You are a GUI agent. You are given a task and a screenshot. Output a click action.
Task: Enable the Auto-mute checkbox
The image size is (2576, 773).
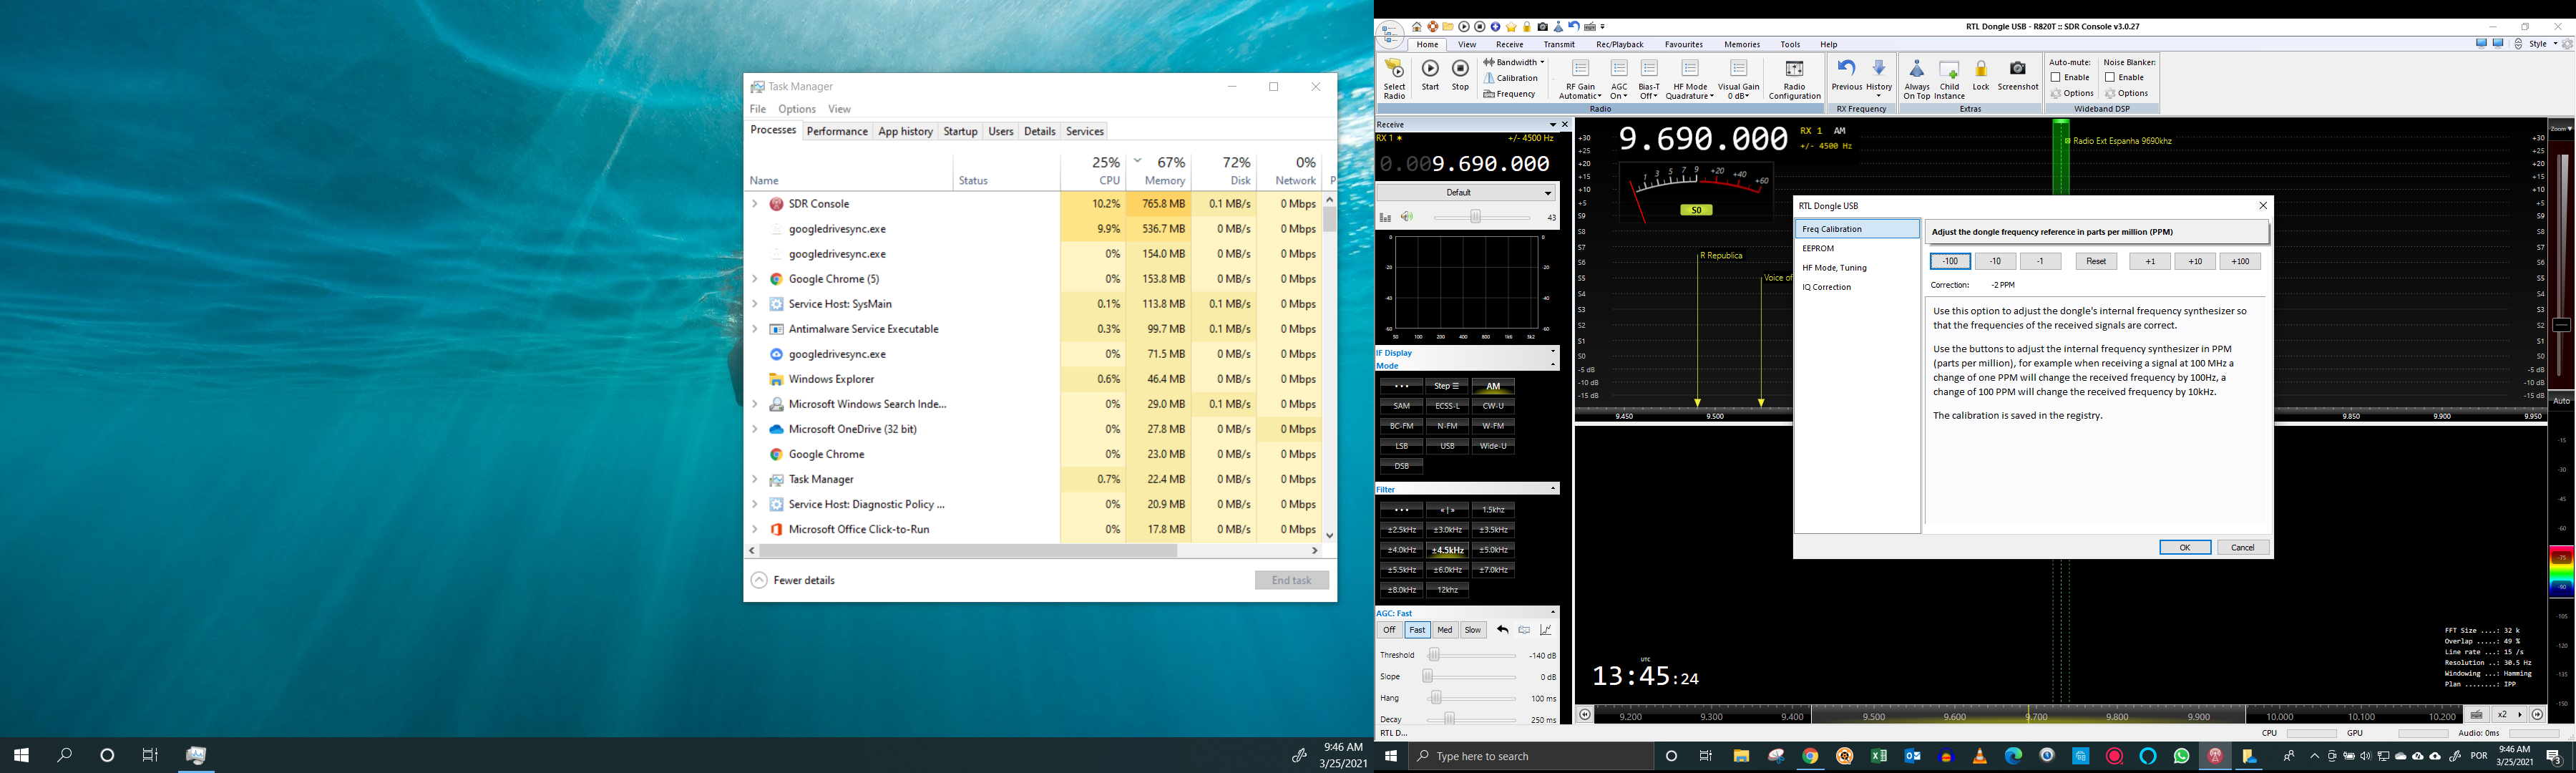2055,77
